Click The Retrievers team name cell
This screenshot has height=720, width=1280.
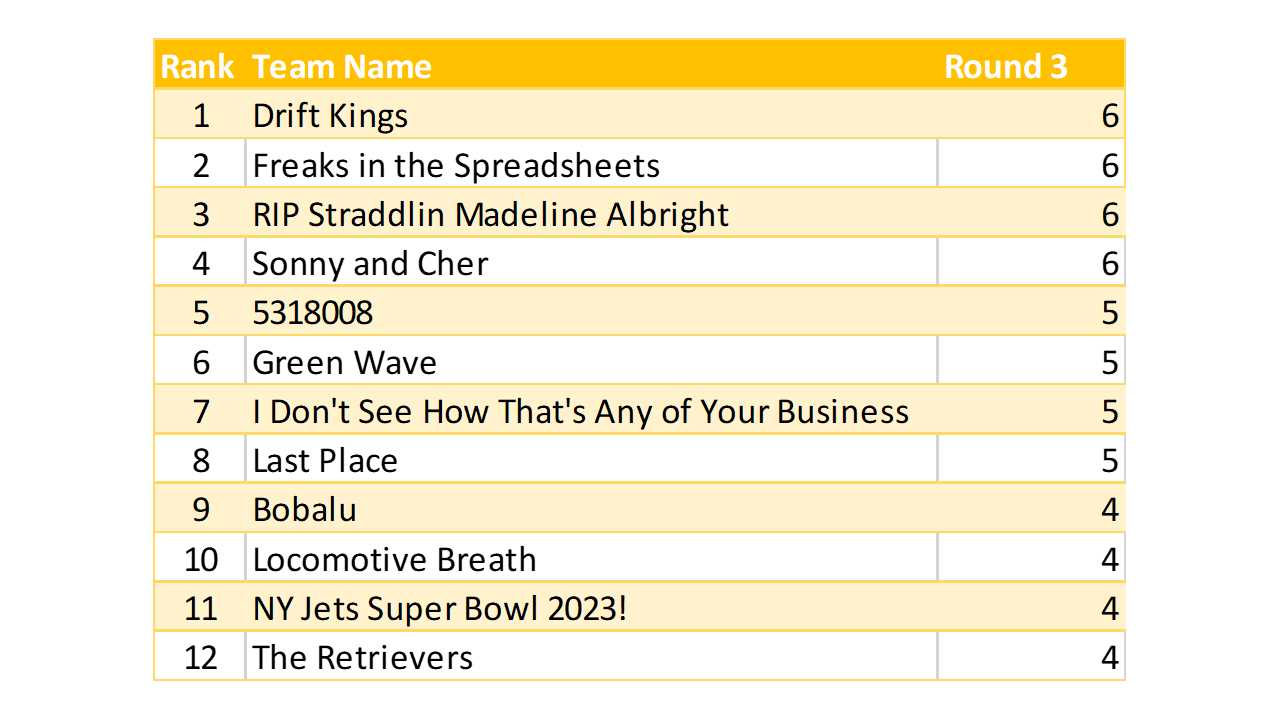click(363, 658)
